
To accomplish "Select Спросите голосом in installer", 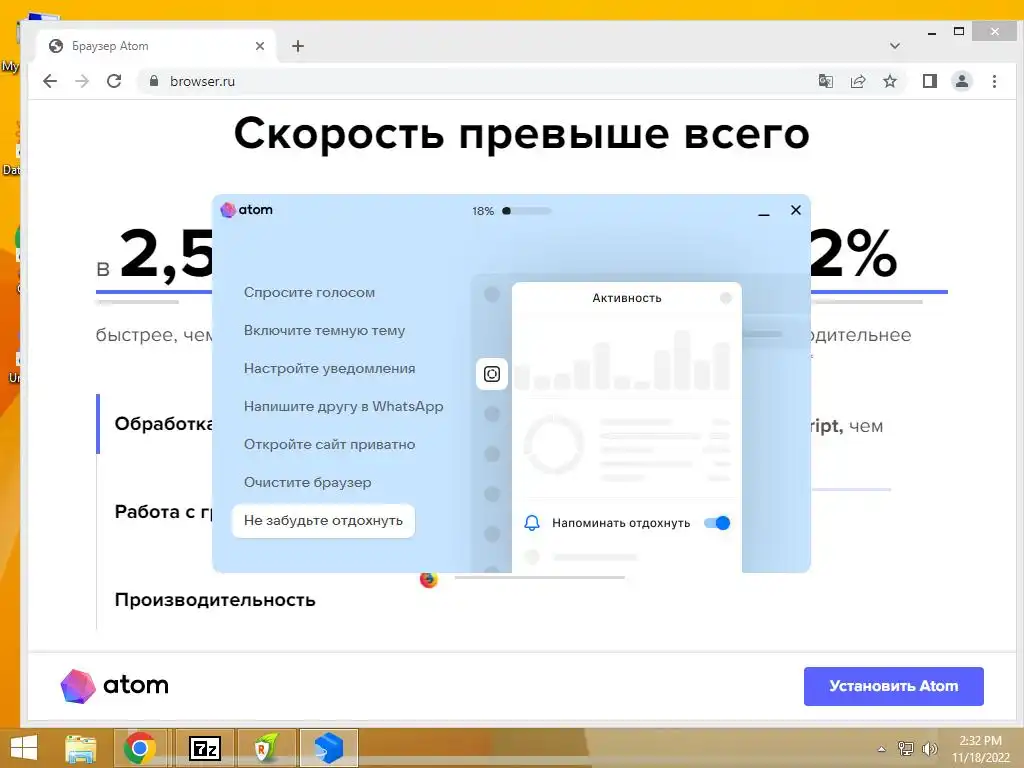I will [310, 292].
